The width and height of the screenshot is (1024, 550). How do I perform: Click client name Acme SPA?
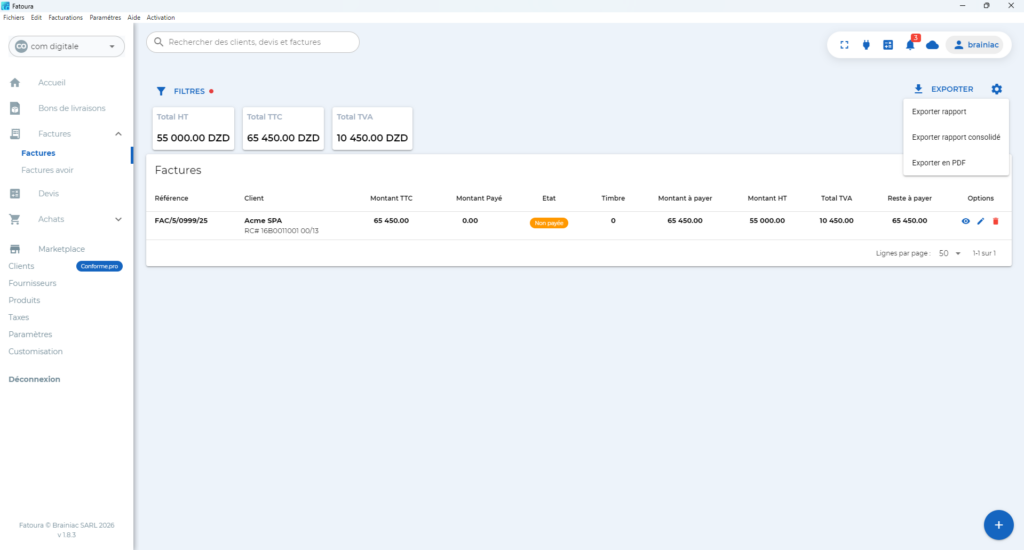click(263, 221)
